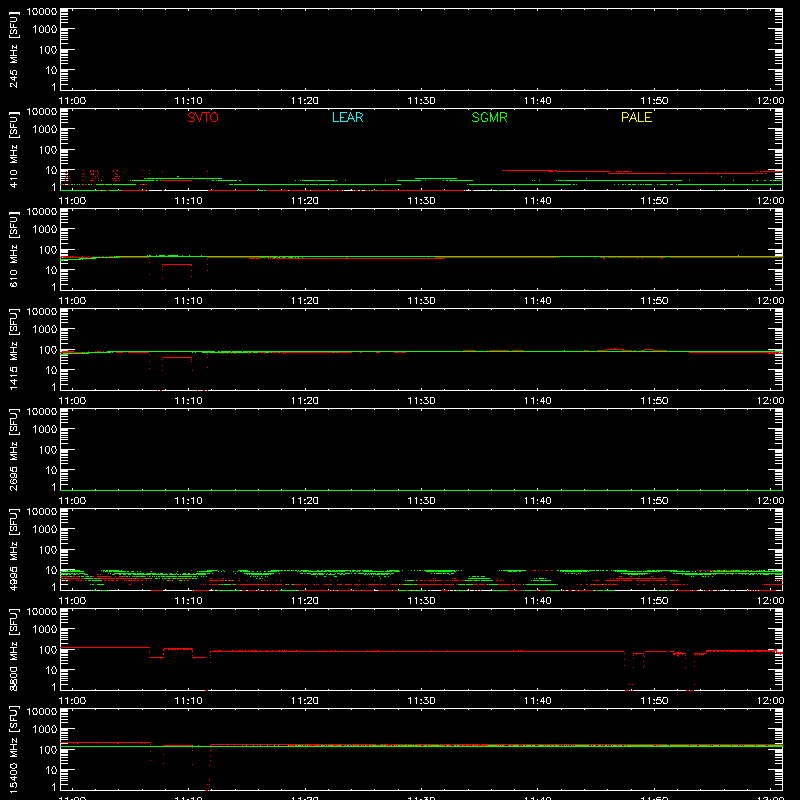Viewport: 800px width, 800px height.
Task: Click the red dip segment in the 610 MHz plot
Action: (177, 264)
